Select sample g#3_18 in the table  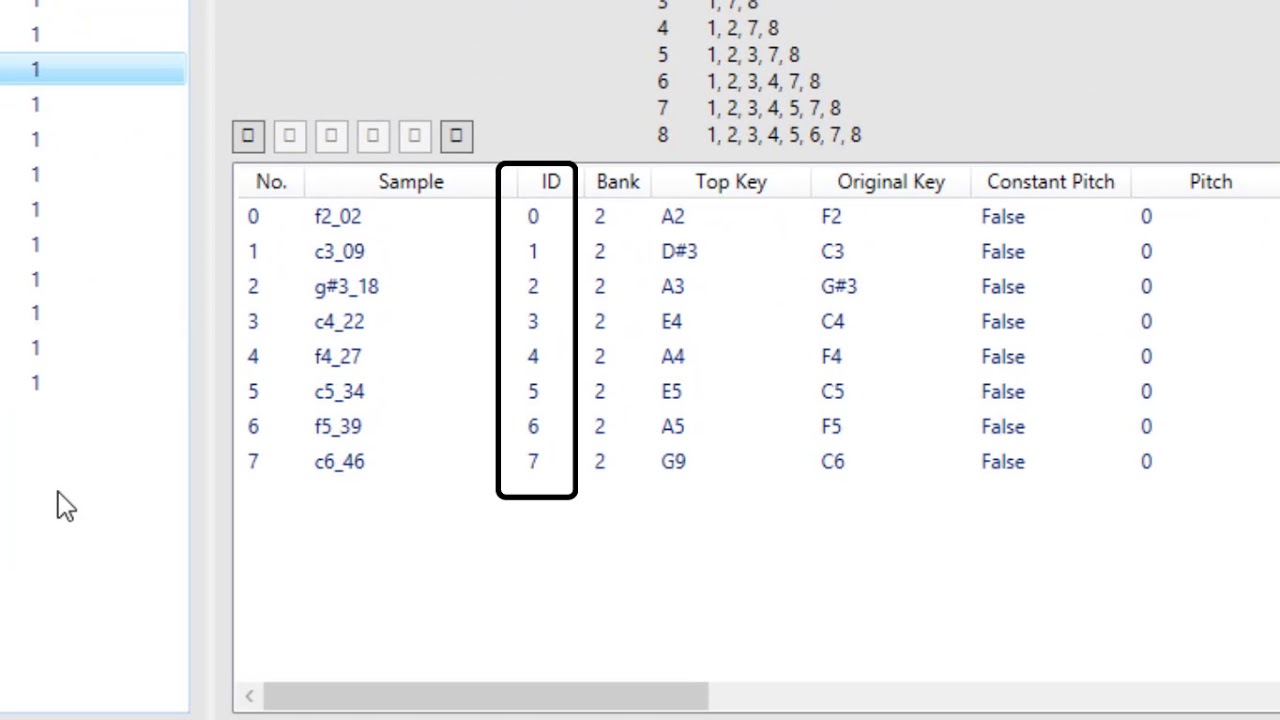click(x=346, y=287)
